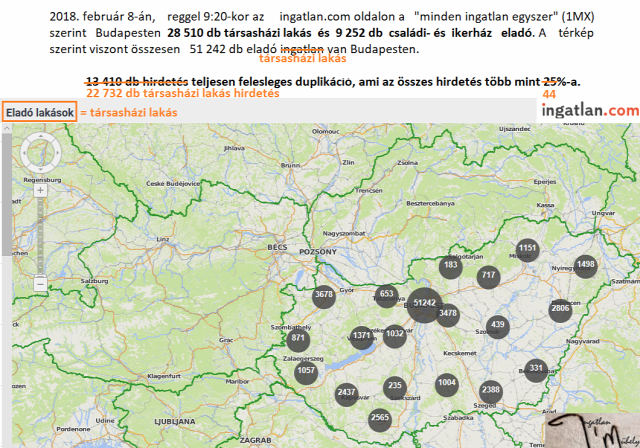The width and height of the screenshot is (640, 448).
Task: Click the Brünn city label
Action: (290, 165)
